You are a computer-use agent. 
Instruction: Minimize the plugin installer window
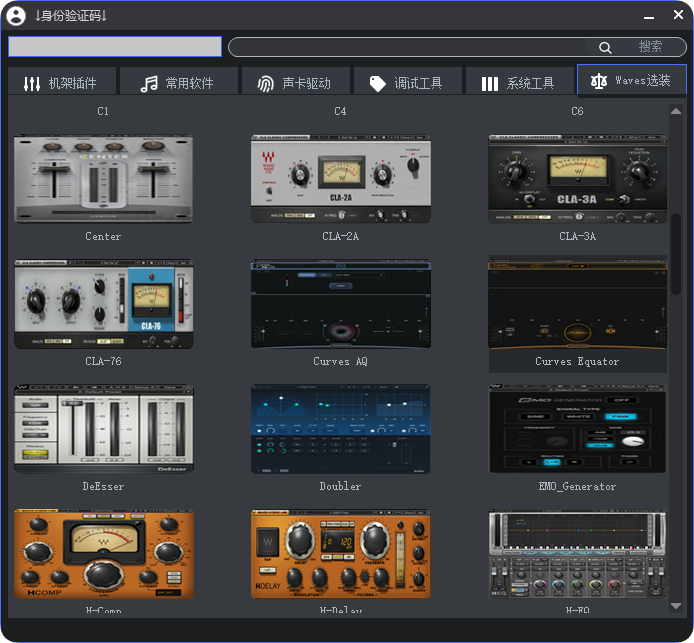649,16
